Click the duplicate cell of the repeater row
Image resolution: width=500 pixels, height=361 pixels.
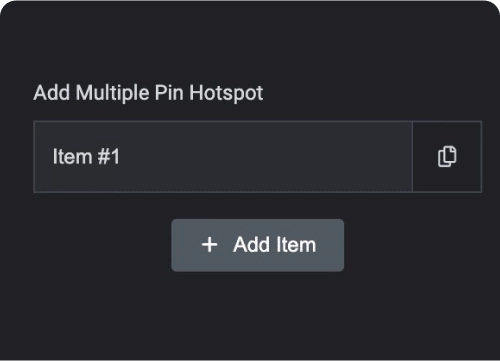click(x=447, y=156)
